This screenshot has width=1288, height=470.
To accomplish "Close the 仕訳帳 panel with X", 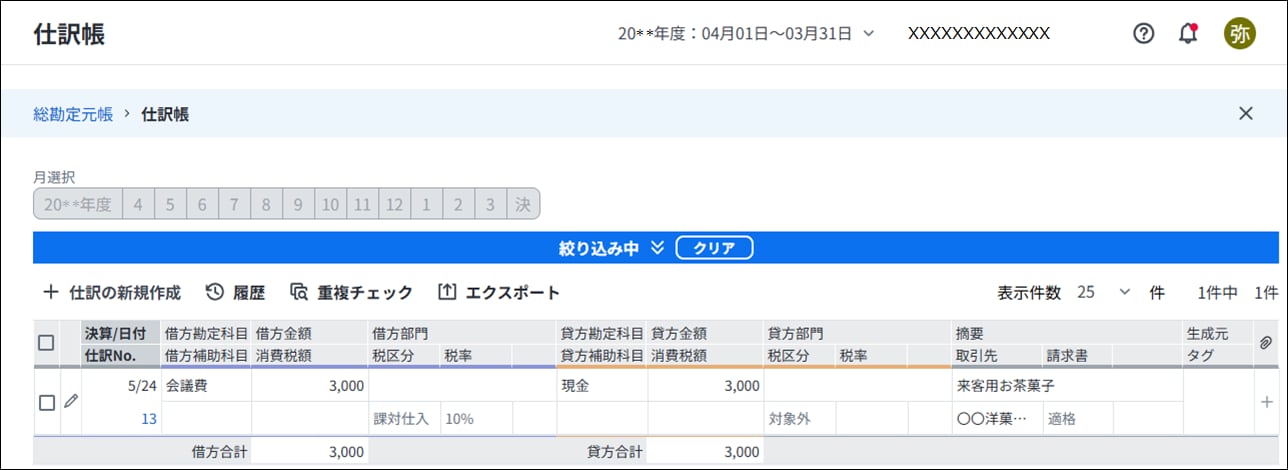I will pyautogui.click(x=1245, y=113).
